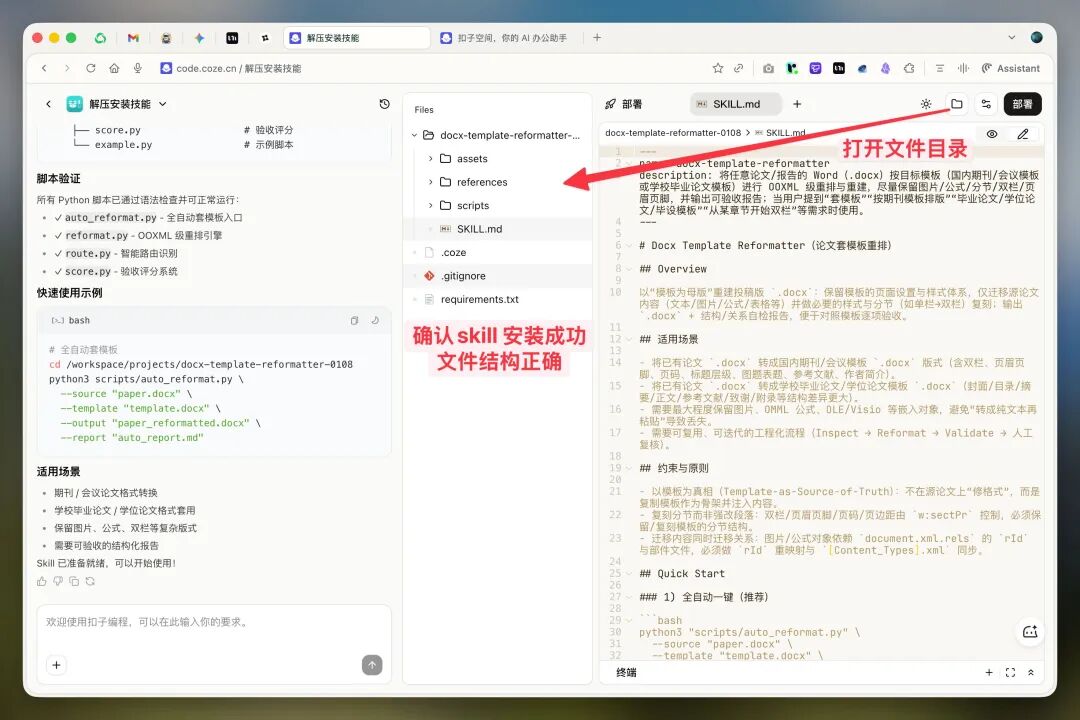Open the browser home page icon
The height and width of the screenshot is (720, 1080).
click(114, 68)
